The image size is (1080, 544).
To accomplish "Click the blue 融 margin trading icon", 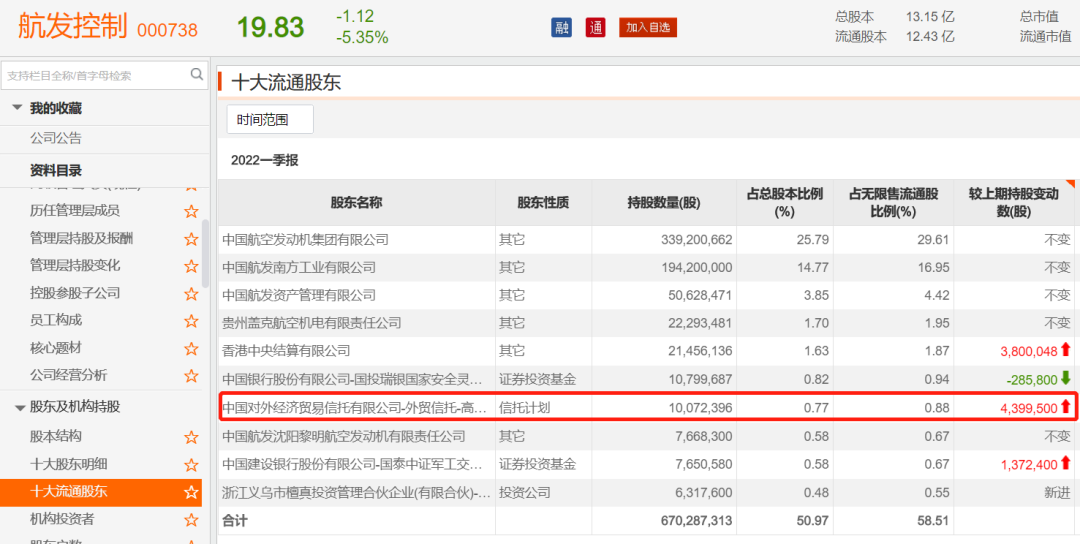I will [562, 27].
